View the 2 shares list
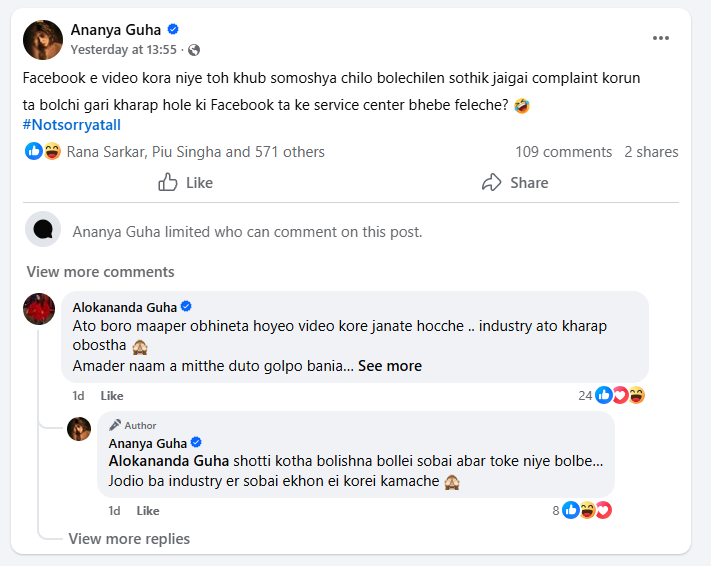The width and height of the screenshot is (711, 566). [651, 152]
